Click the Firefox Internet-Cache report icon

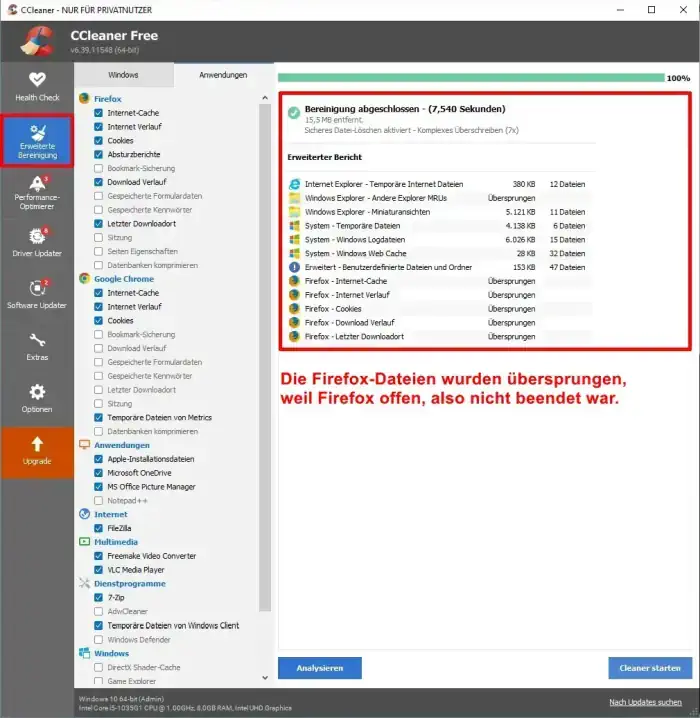(x=294, y=281)
